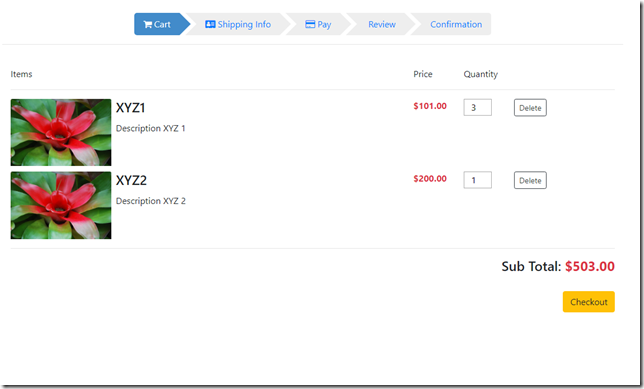This screenshot has width=644, height=389.
Task: Open the Confirmation step
Action: [456, 24]
